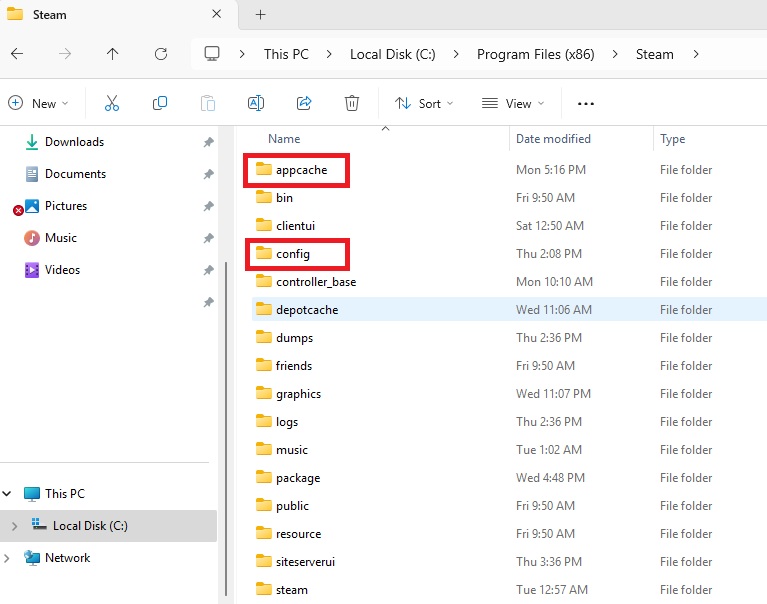Select the graphics folder name
The height and width of the screenshot is (604, 767).
298,394
